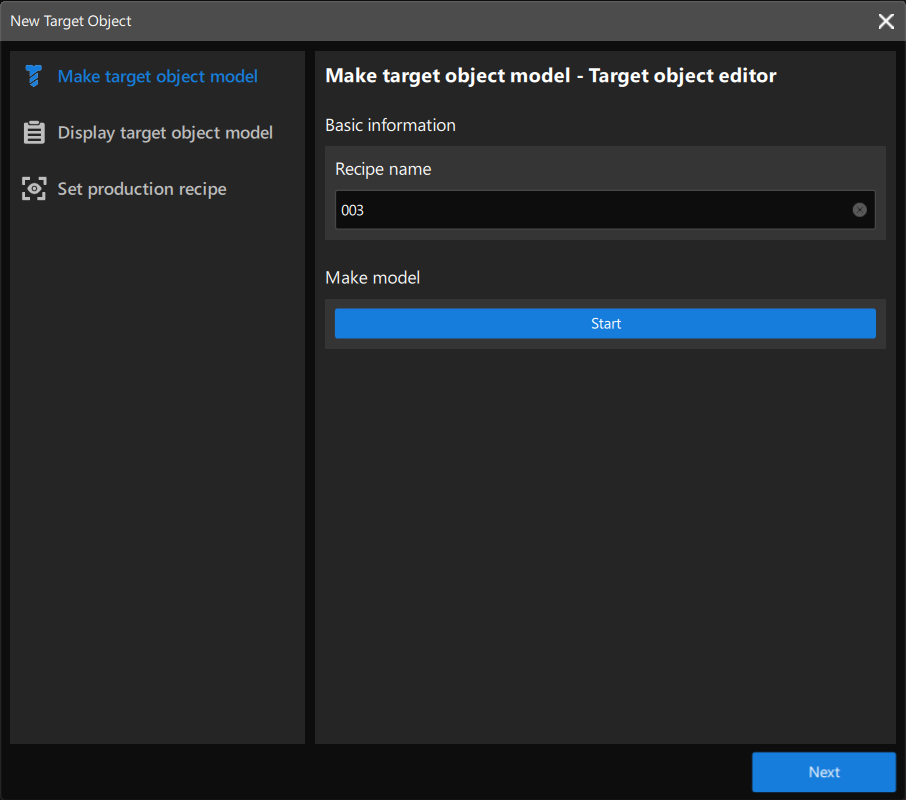Click the Recipe name label
906x800 pixels.
(383, 169)
